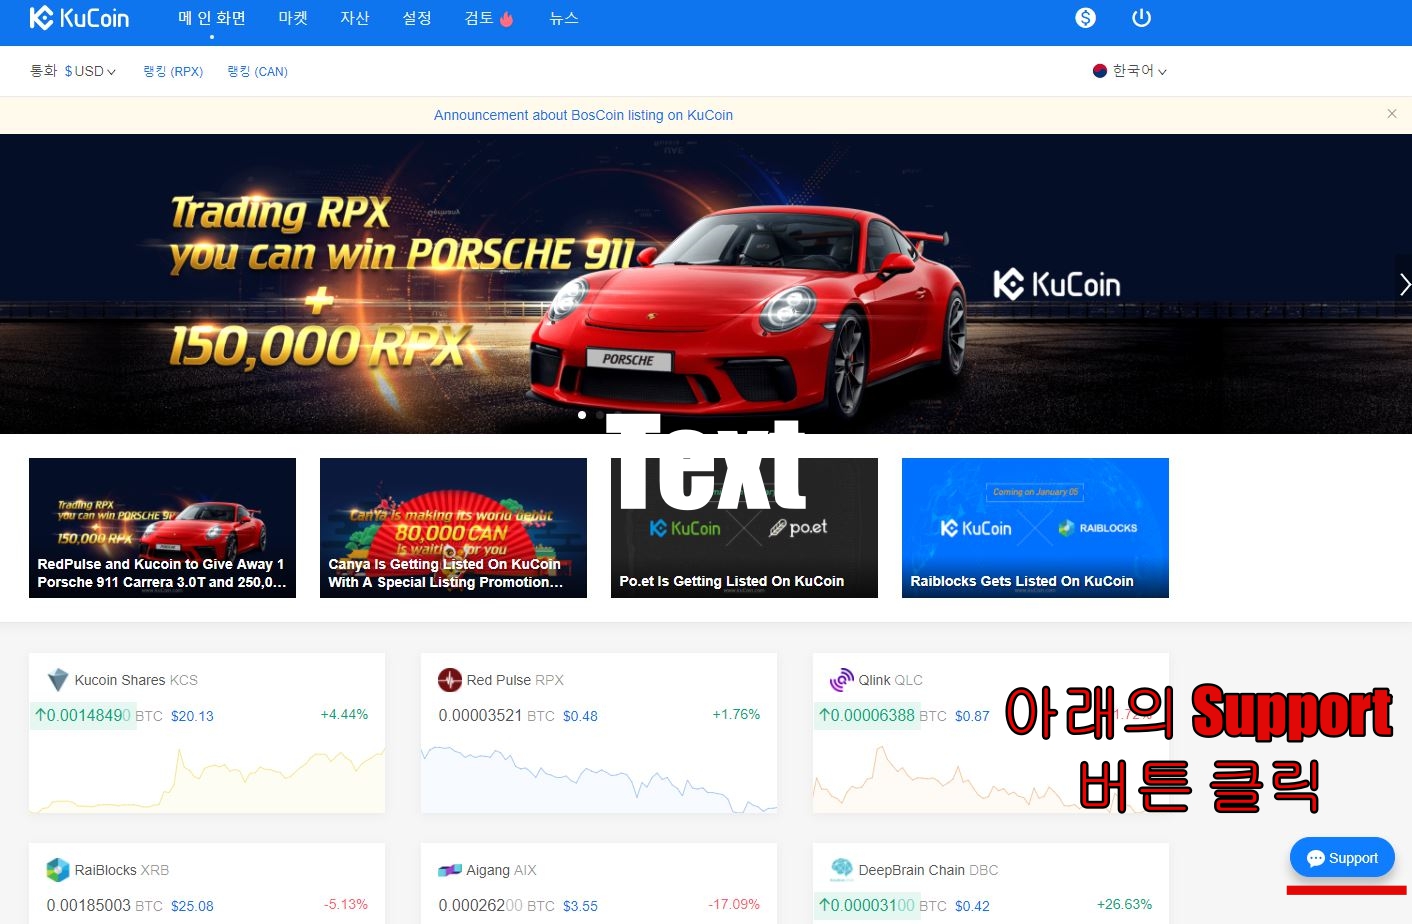1412x924 pixels.
Task: Dismiss the BosCoin announcement bar
Action: [1392, 114]
